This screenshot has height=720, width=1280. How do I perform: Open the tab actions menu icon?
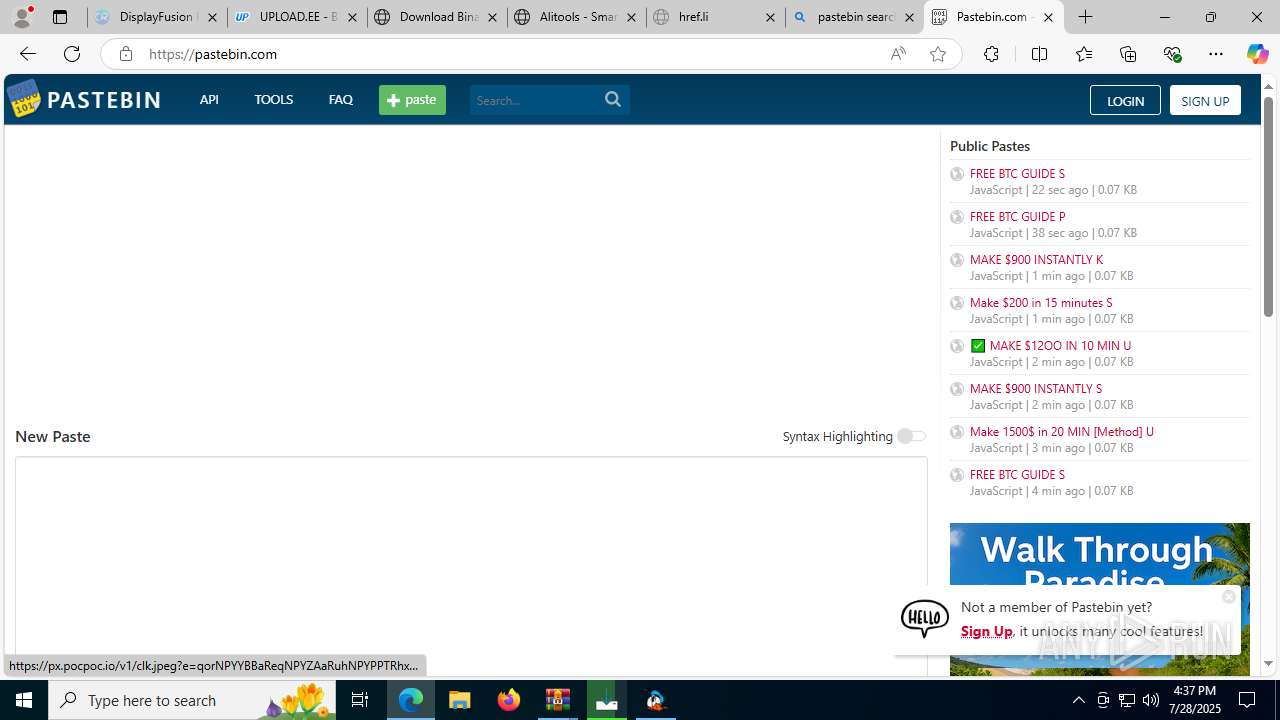(x=60, y=17)
